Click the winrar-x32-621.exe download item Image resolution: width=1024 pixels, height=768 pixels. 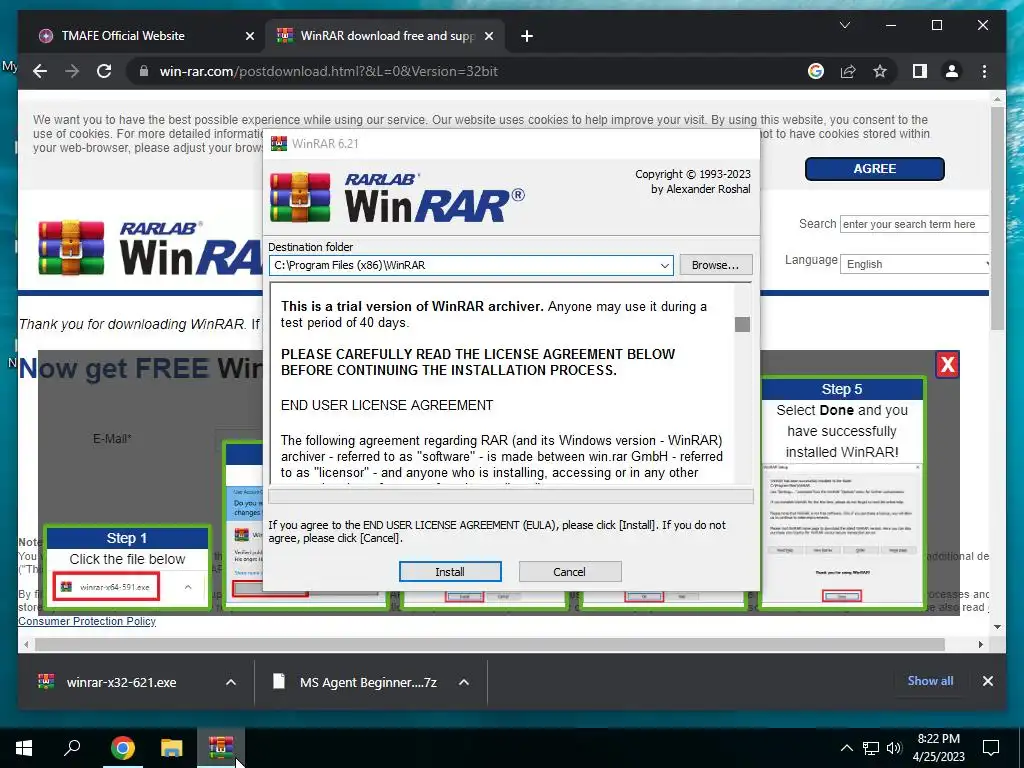coord(121,682)
